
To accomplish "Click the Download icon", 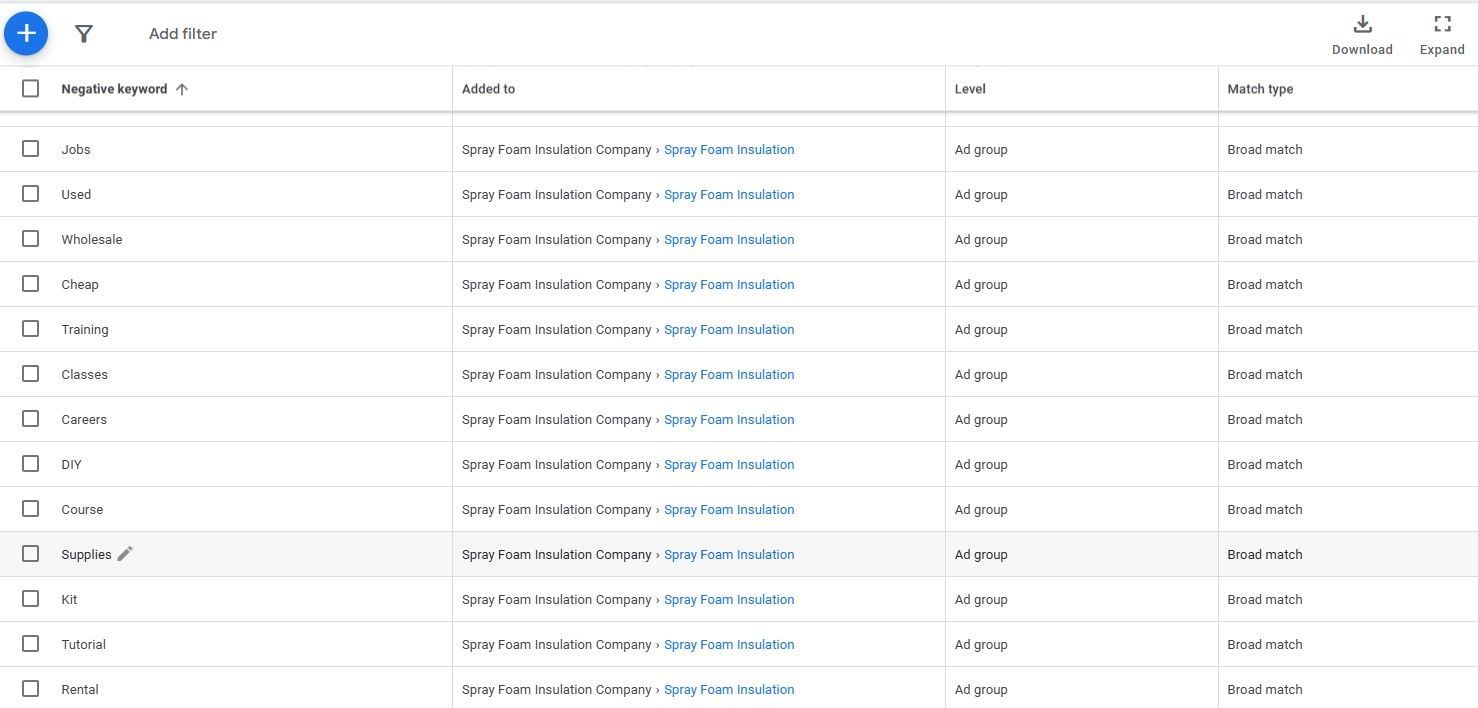I will pos(1362,25).
